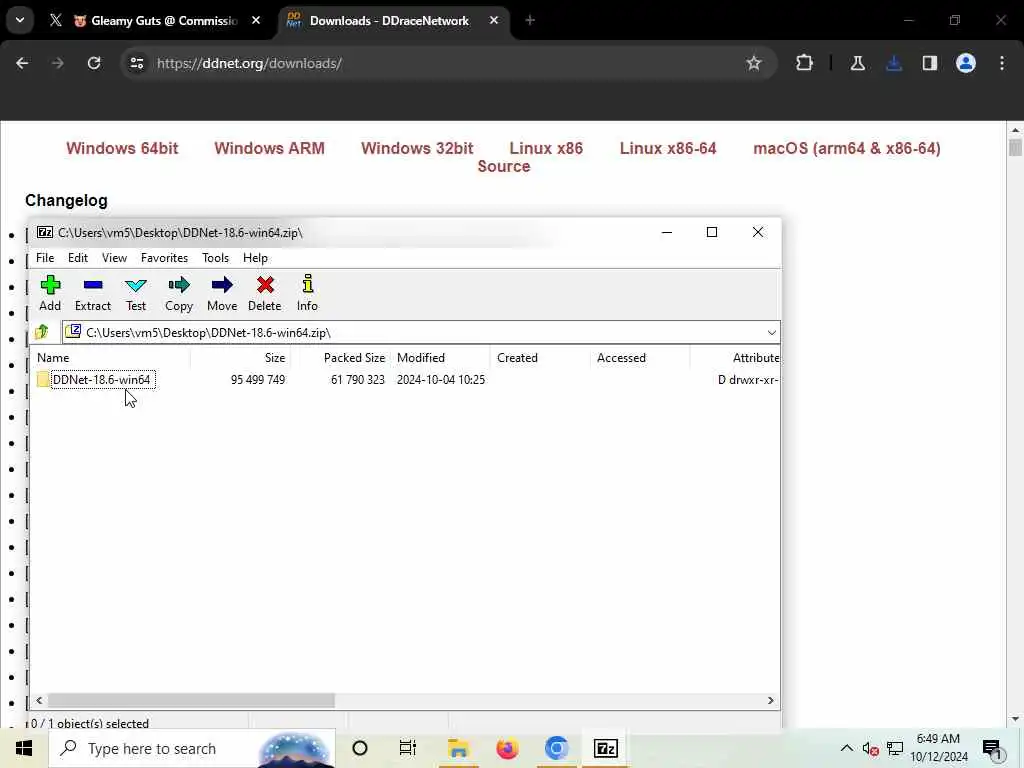
Task: Go up one folder level in 7-Zip
Action: tap(42, 332)
